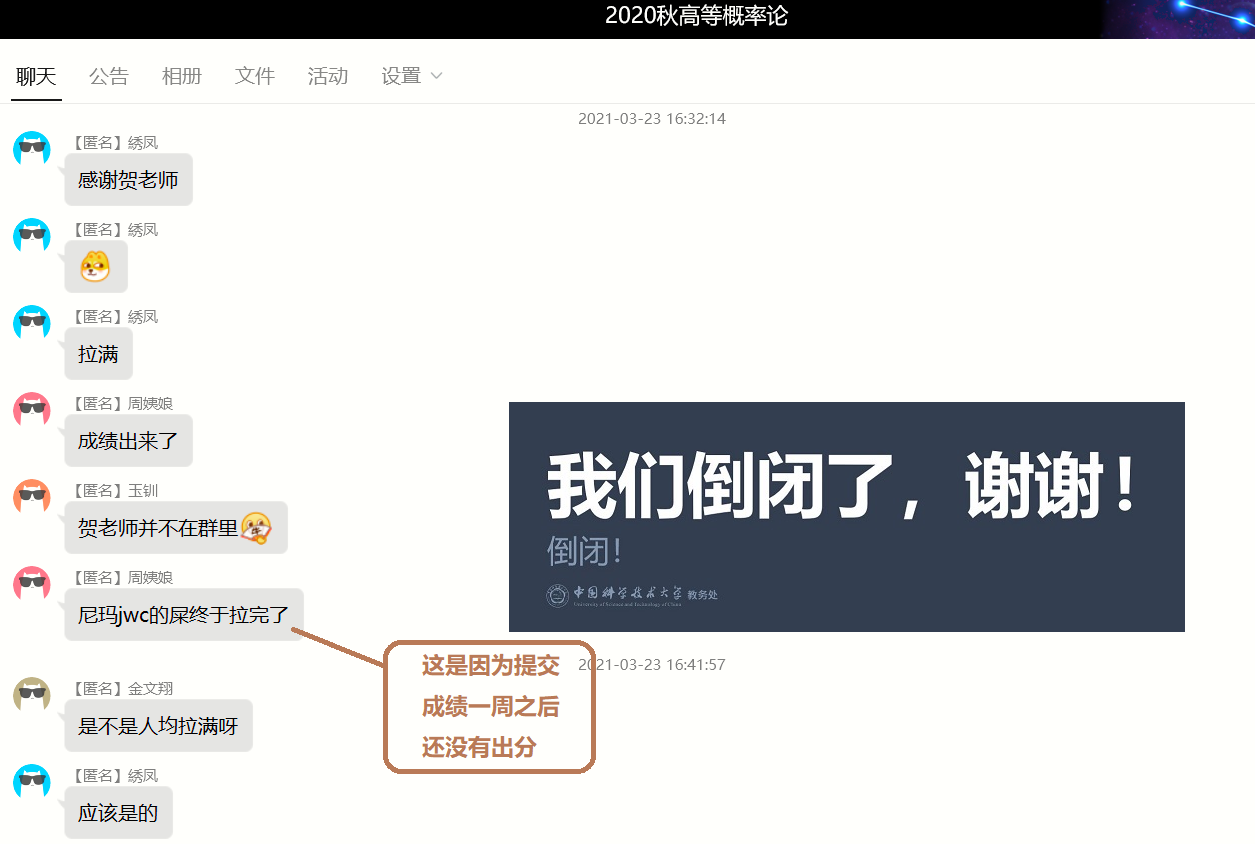The width and height of the screenshot is (1255, 844).
Task: Open the 我们倒闭了，谢谢！ image
Action: pyautogui.click(x=846, y=516)
